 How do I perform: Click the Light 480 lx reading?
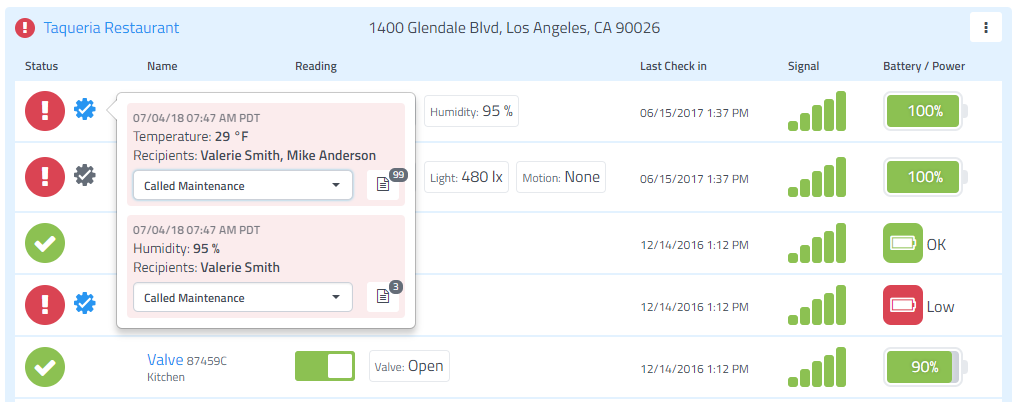(467, 177)
